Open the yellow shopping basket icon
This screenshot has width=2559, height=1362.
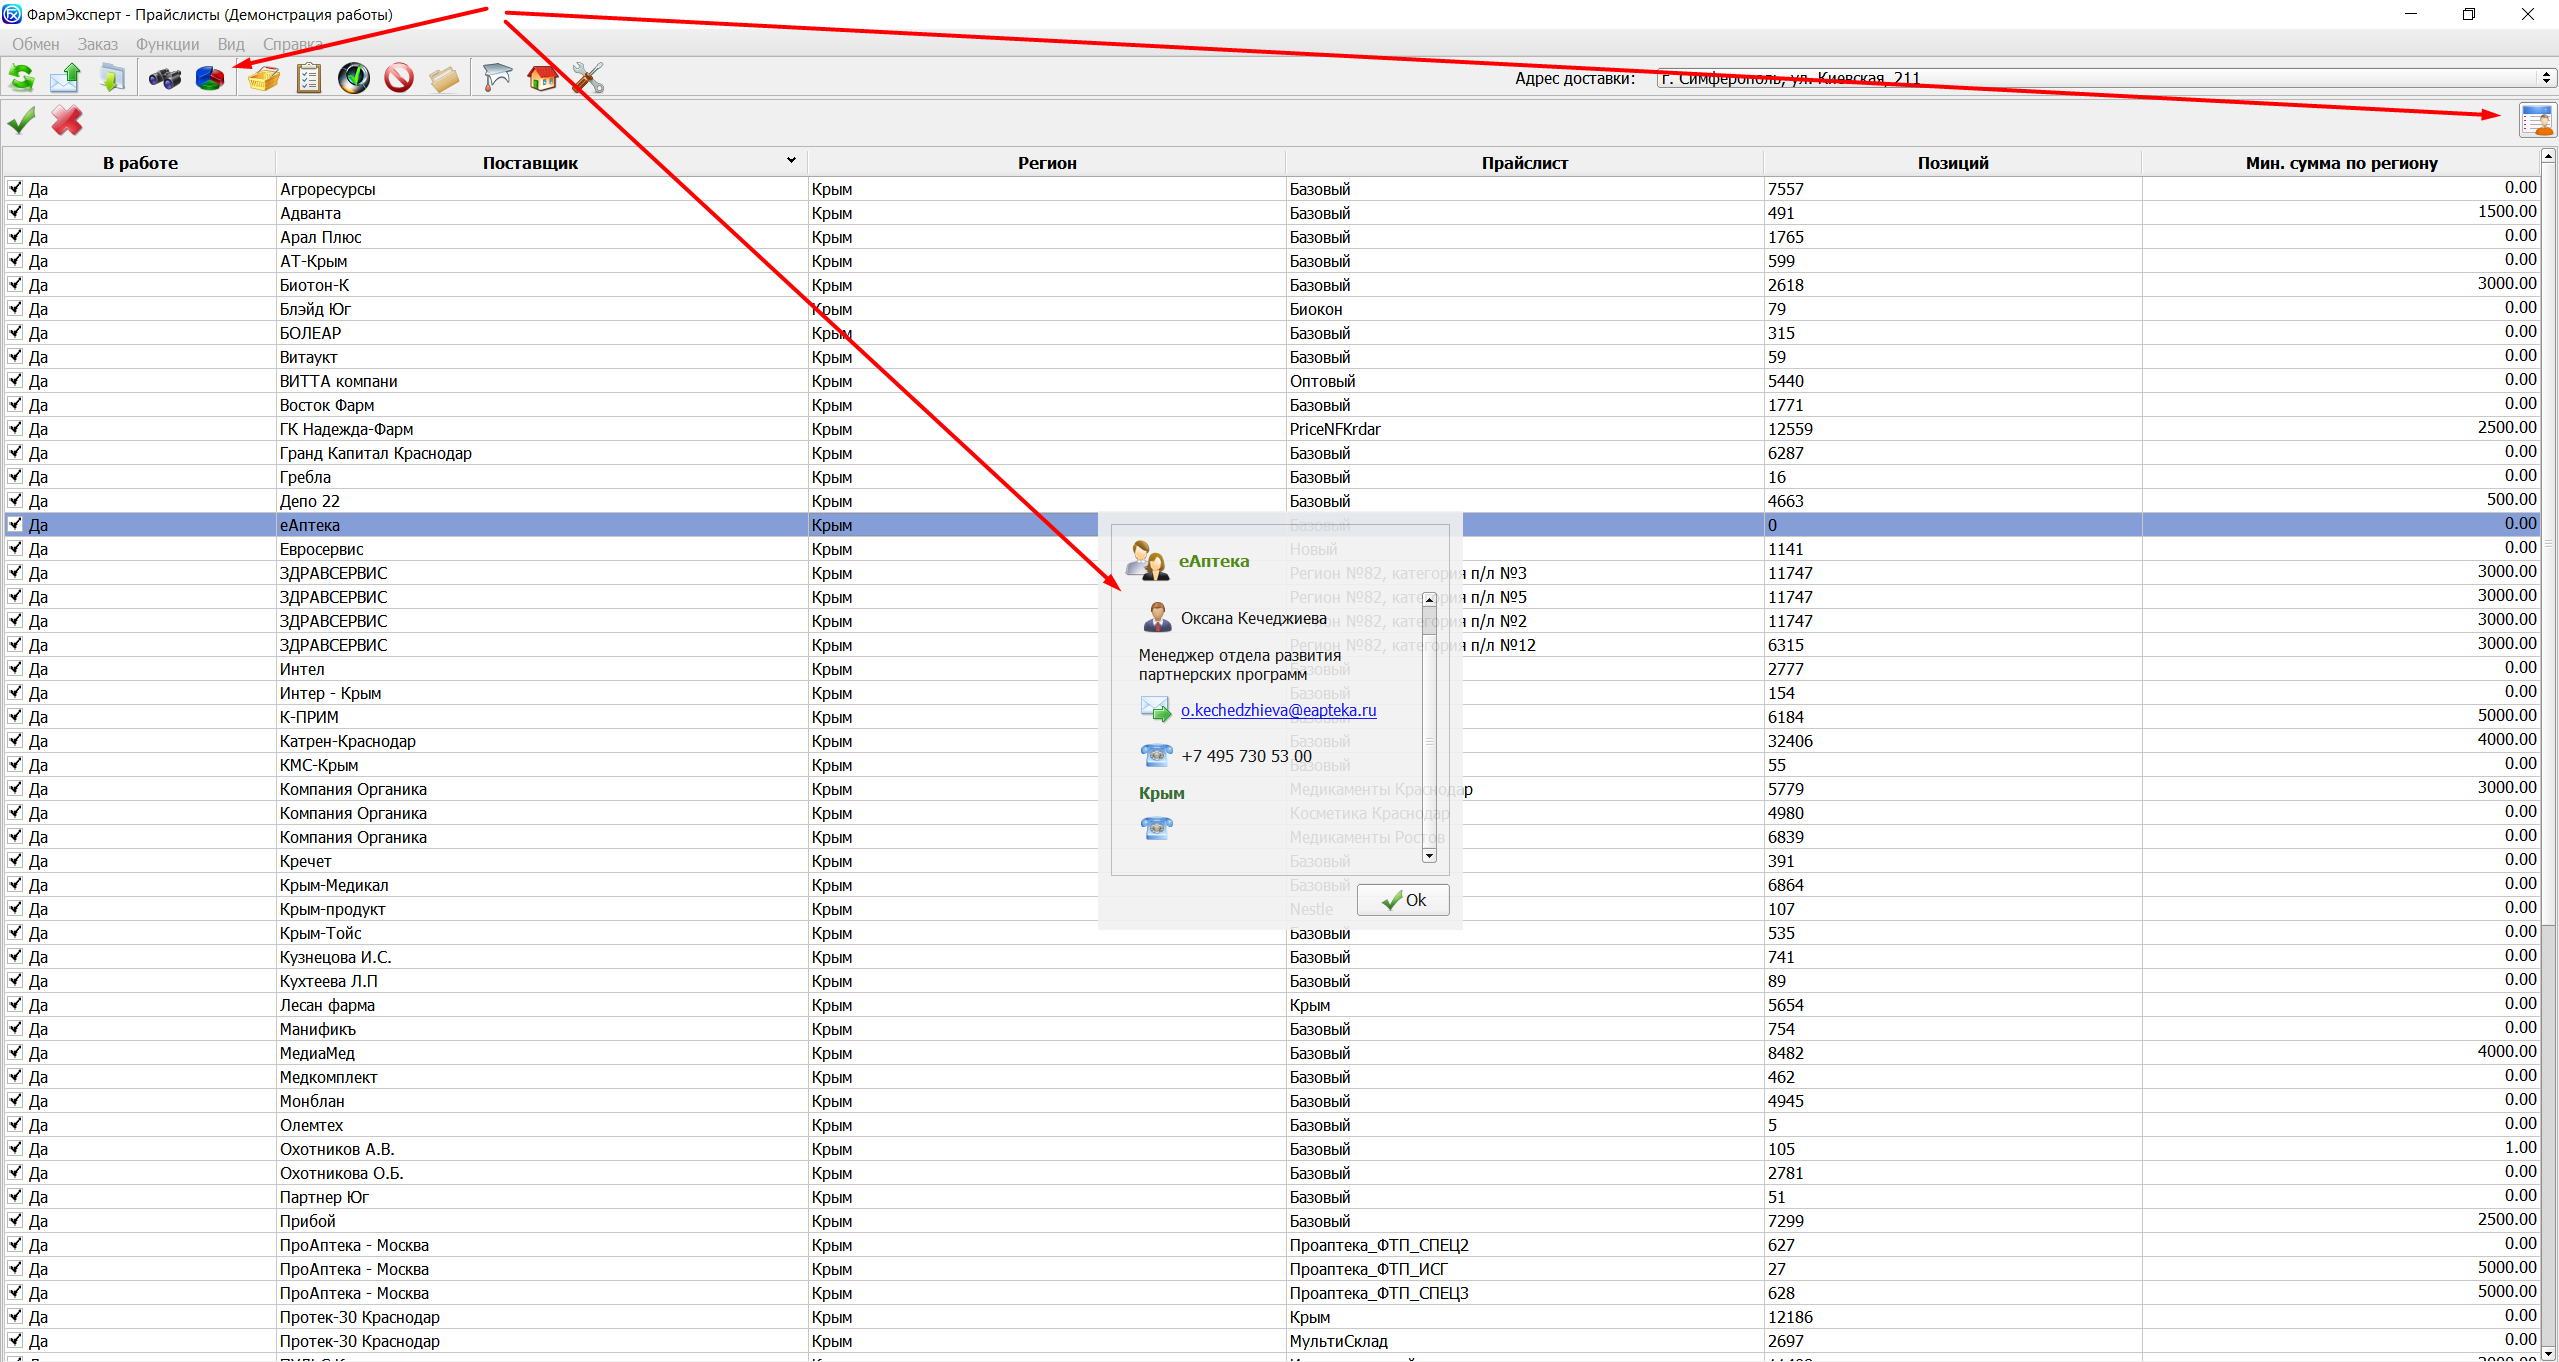click(x=263, y=77)
